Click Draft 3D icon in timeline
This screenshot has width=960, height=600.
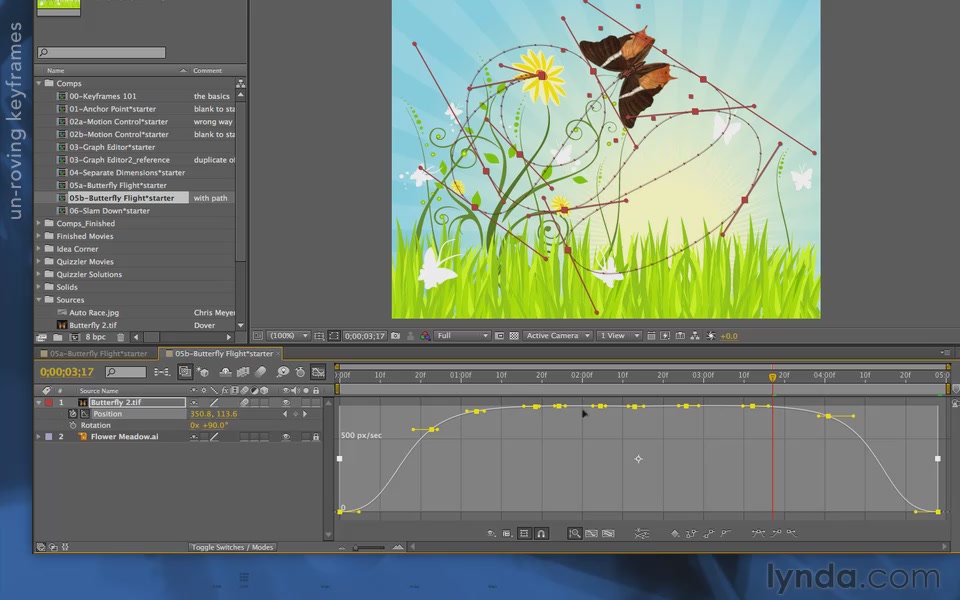(x=202, y=372)
